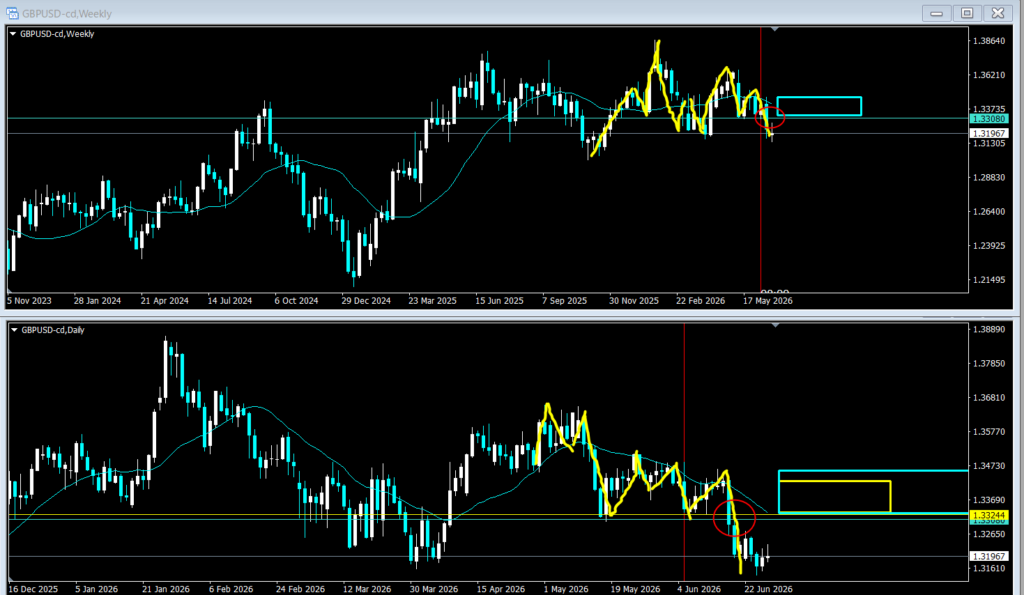The image size is (1024, 595).
Task: Click the 15 Jun 2025 date label
Action: (500, 301)
